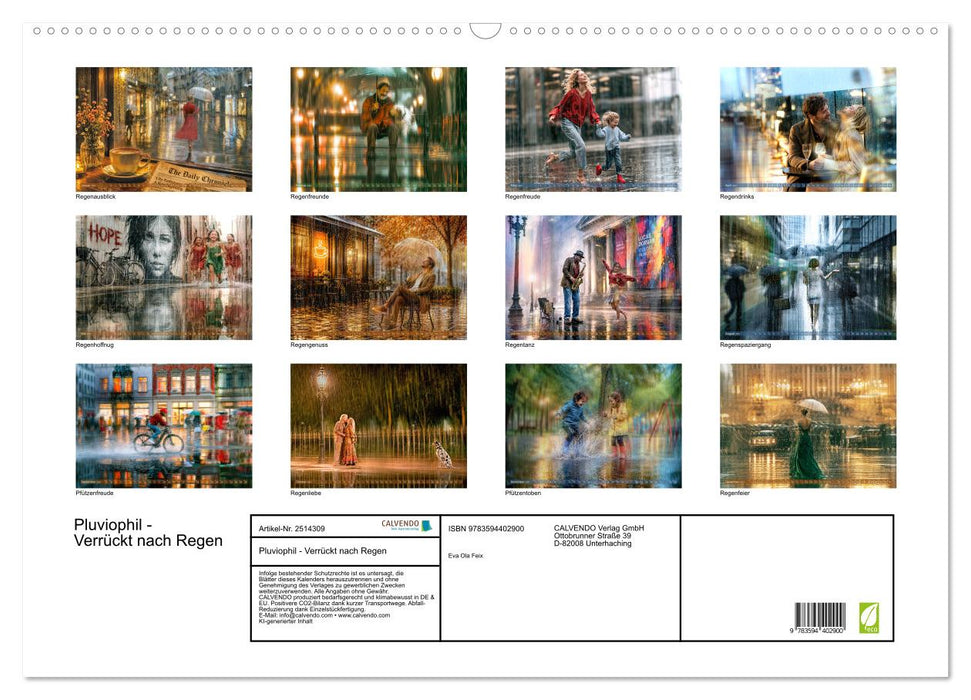Click "D-82008 Unterhaching"
The width and height of the screenshot is (971, 700).
point(593,543)
